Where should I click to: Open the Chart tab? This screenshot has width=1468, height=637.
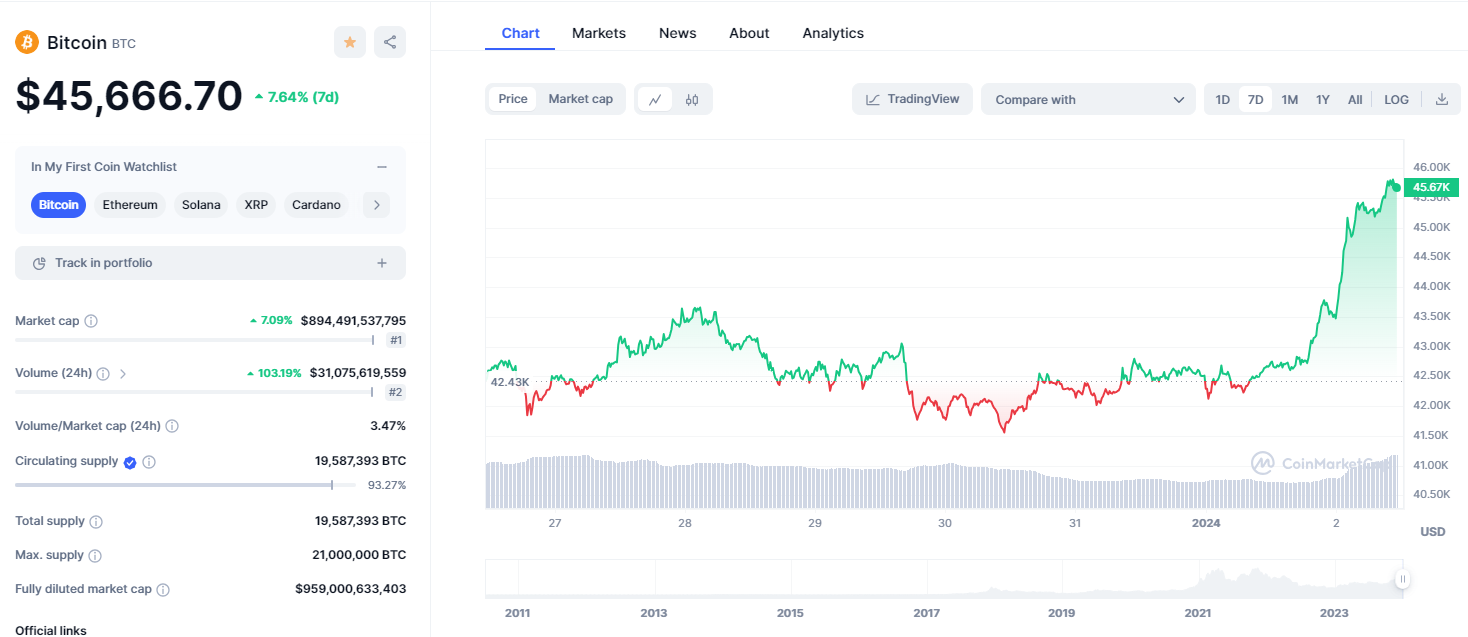click(x=520, y=33)
